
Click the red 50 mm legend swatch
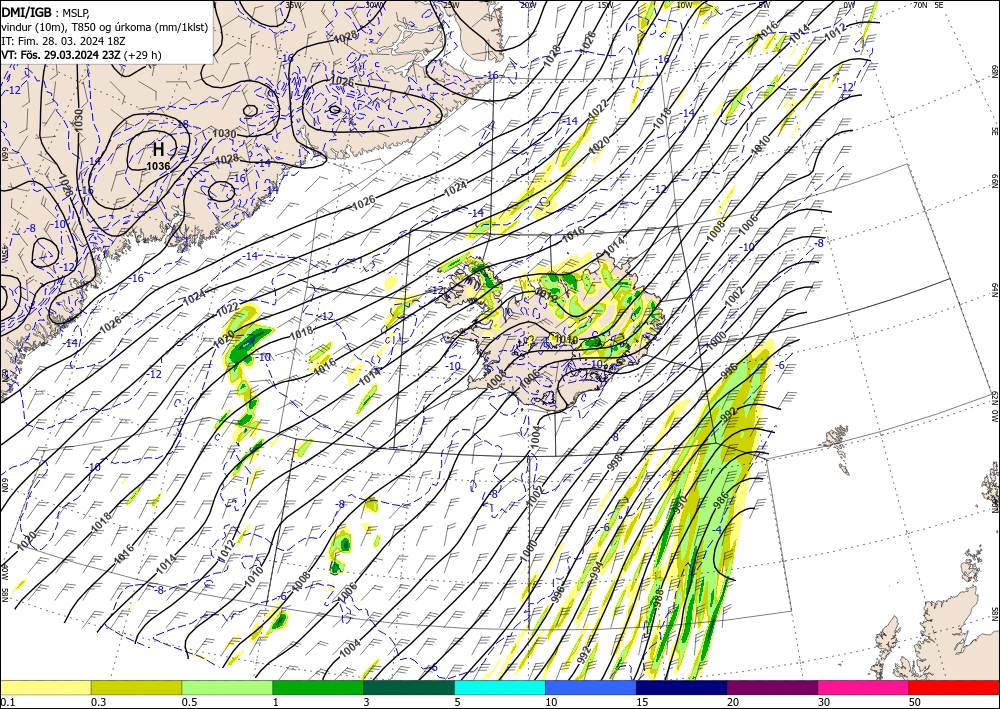tap(954, 687)
